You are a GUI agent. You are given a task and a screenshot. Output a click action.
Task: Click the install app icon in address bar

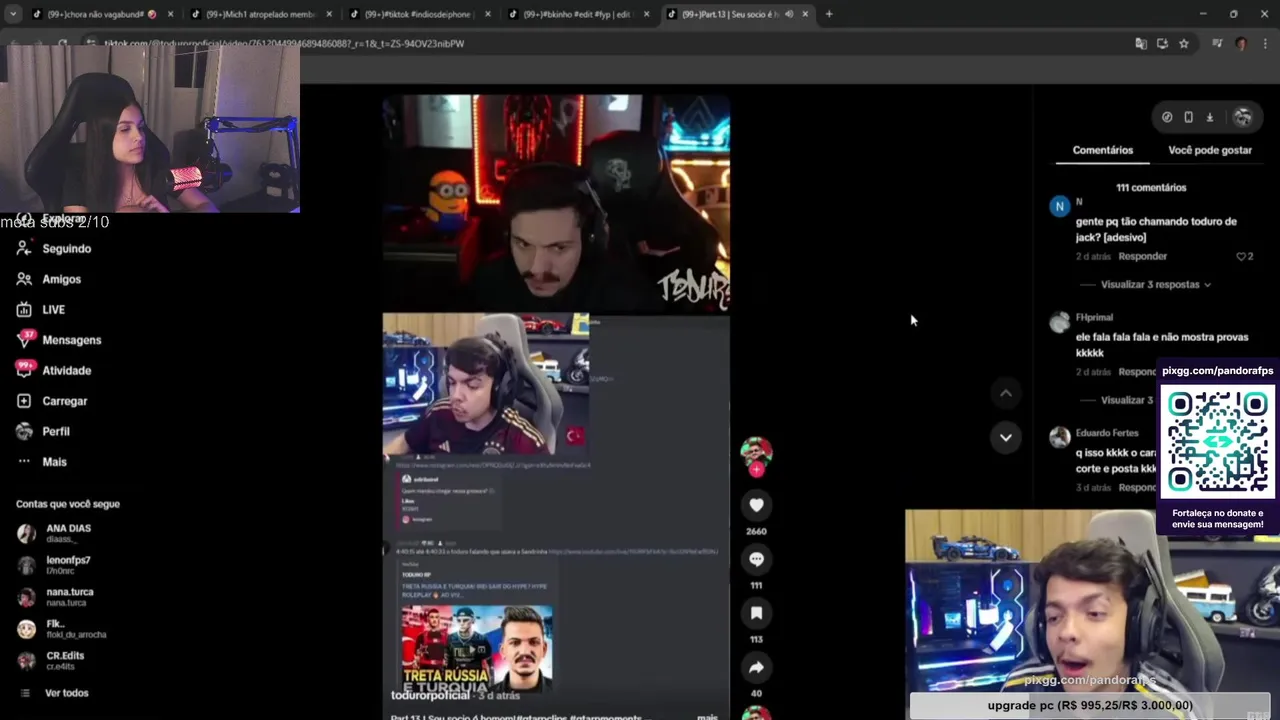pos(1162,44)
